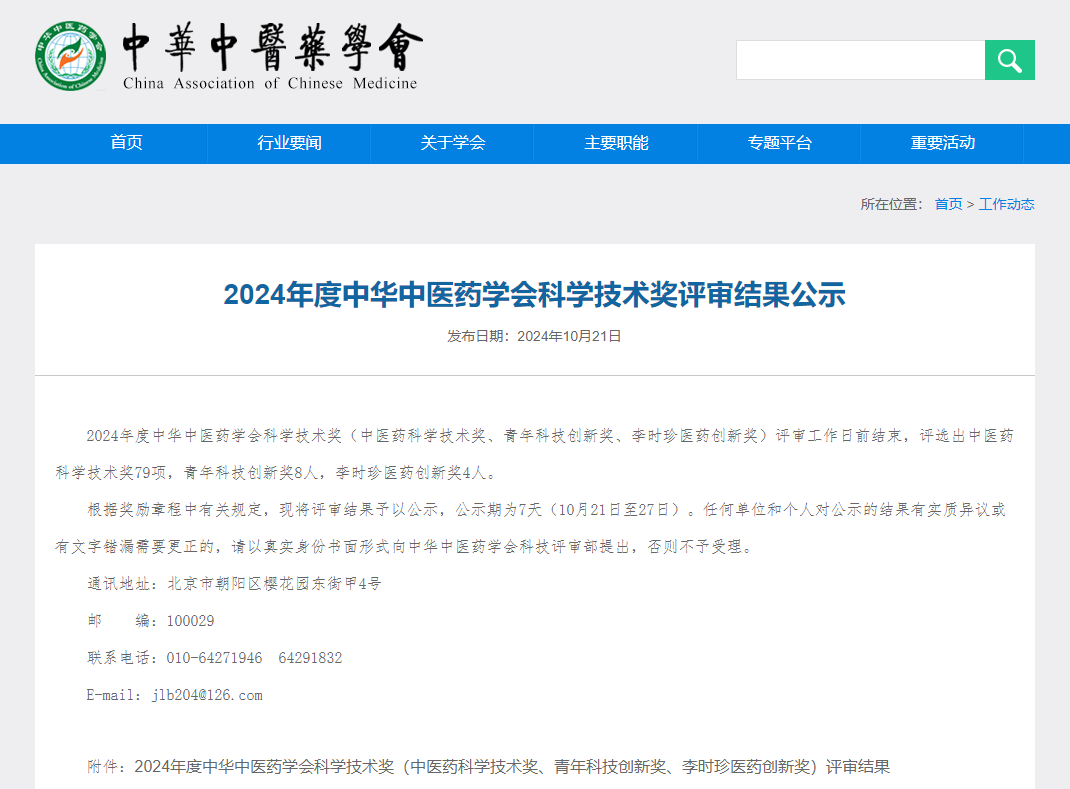The height and width of the screenshot is (789, 1070).
Task: Click the circular association emblem logo
Action: coord(70,56)
